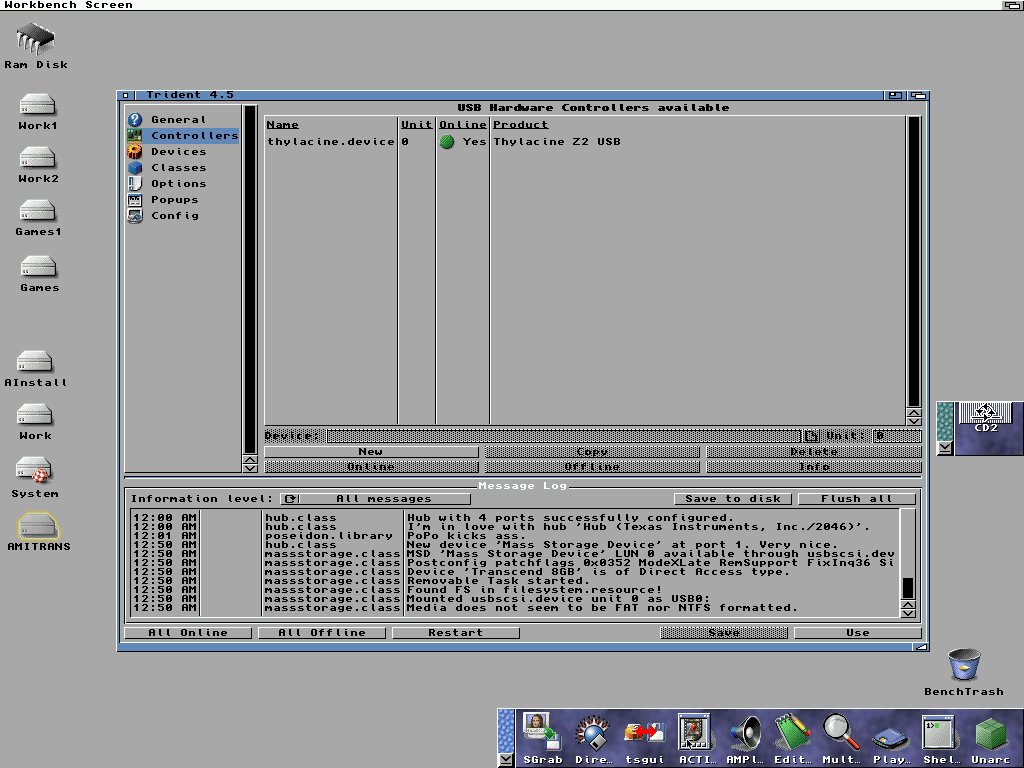
Task: Select the thylacine.device row
Action: (x=584, y=142)
